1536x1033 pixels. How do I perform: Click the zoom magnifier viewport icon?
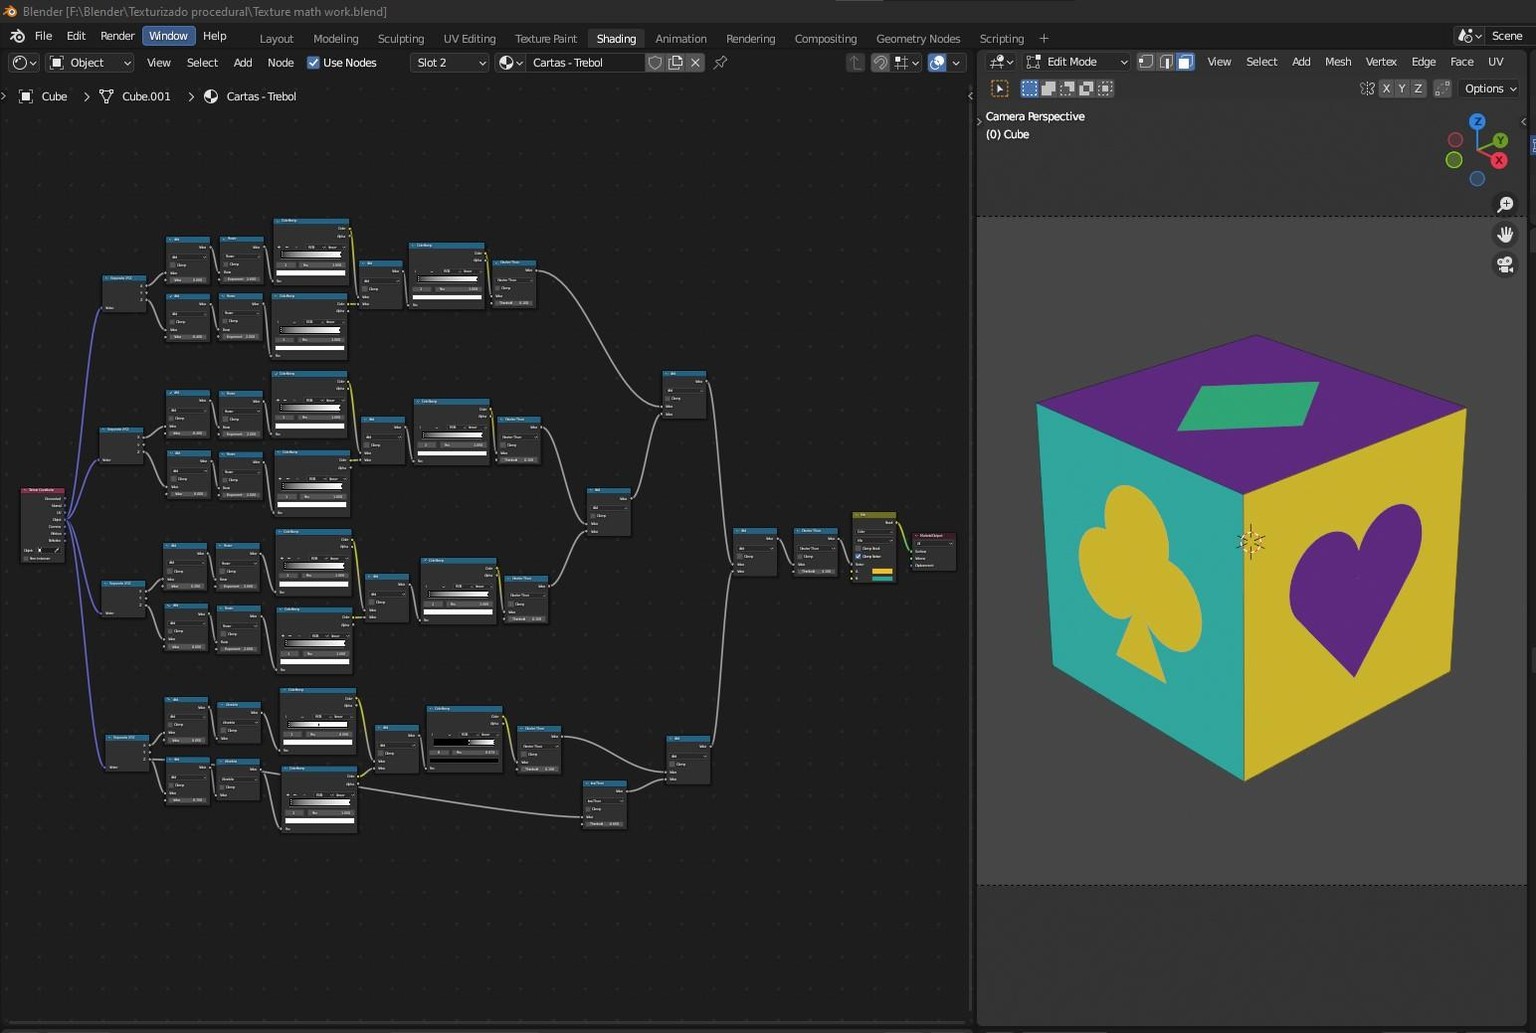(1505, 205)
